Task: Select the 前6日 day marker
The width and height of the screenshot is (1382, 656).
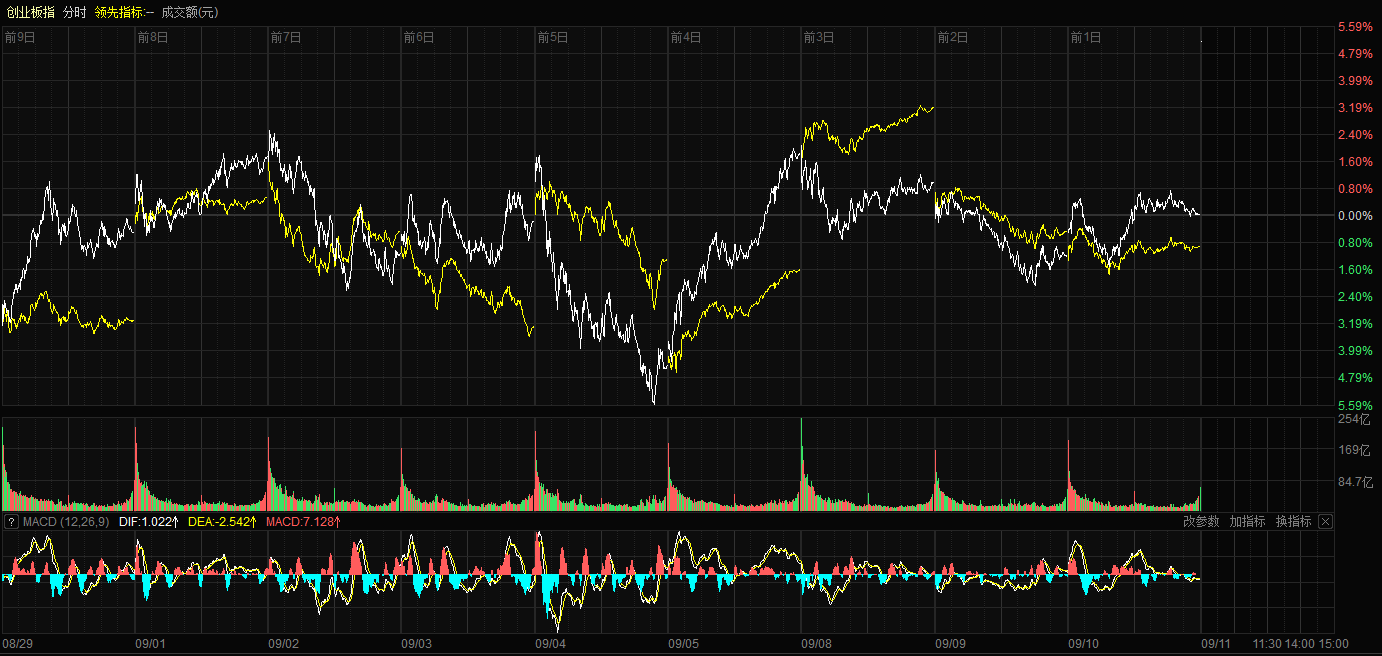Action: [419, 37]
